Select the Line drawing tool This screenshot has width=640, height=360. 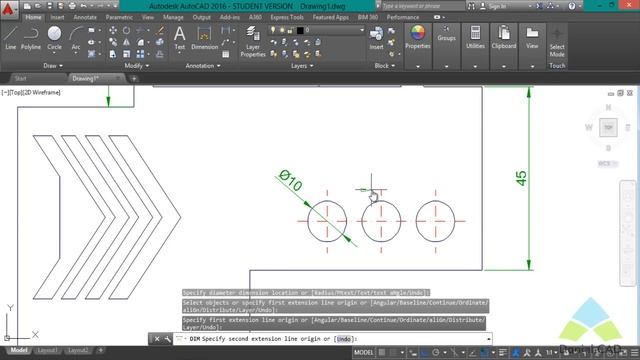point(11,38)
